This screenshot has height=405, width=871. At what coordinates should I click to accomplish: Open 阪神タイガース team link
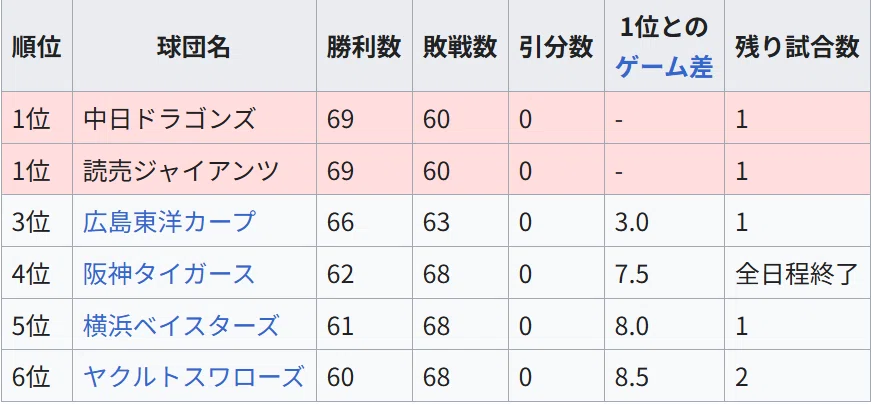point(169,274)
